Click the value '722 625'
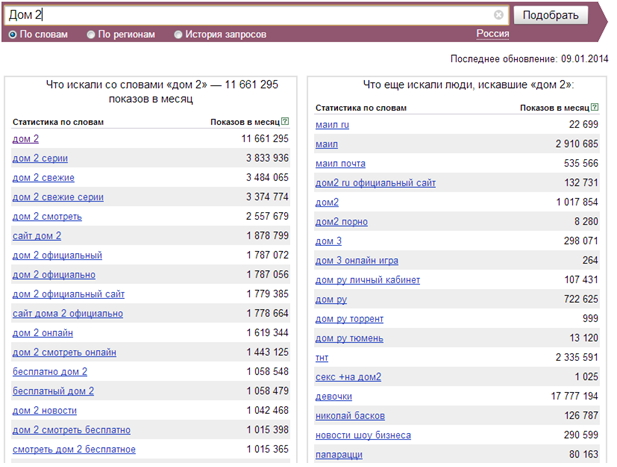The image size is (617, 467). click(x=581, y=299)
